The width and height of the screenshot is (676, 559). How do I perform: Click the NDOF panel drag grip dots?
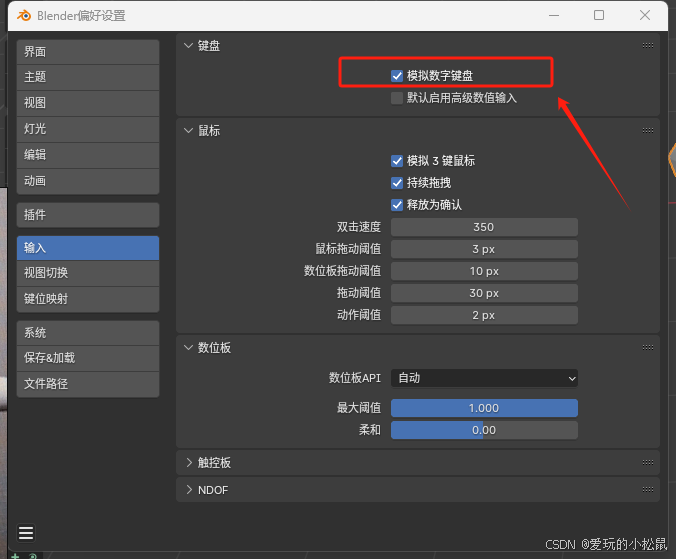click(x=648, y=489)
